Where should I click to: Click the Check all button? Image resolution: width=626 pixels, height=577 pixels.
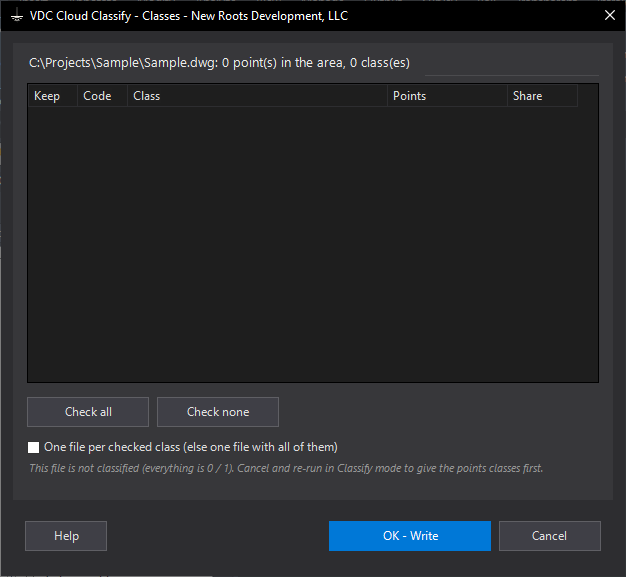[x=88, y=412]
